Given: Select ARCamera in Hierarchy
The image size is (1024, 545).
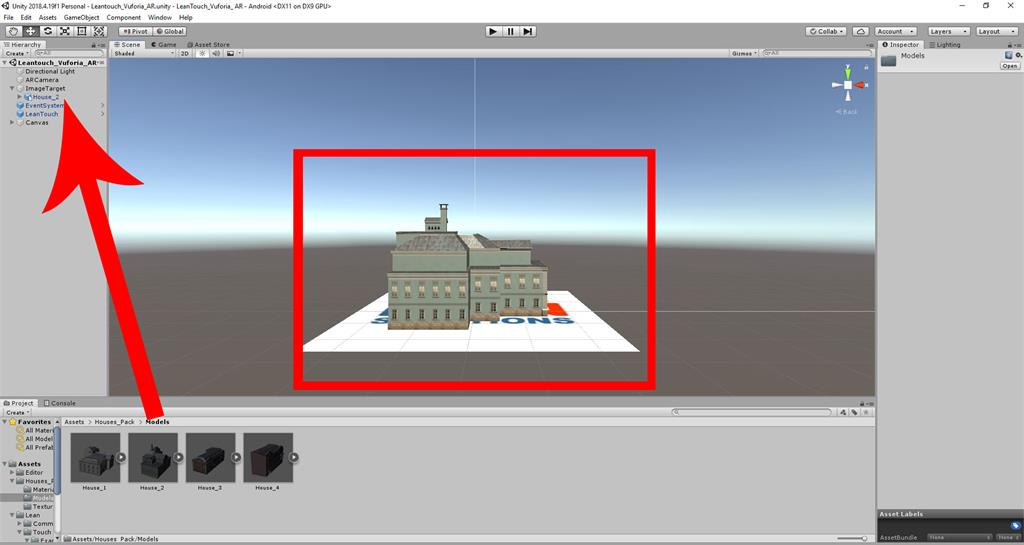Looking at the screenshot, I should [x=41, y=80].
